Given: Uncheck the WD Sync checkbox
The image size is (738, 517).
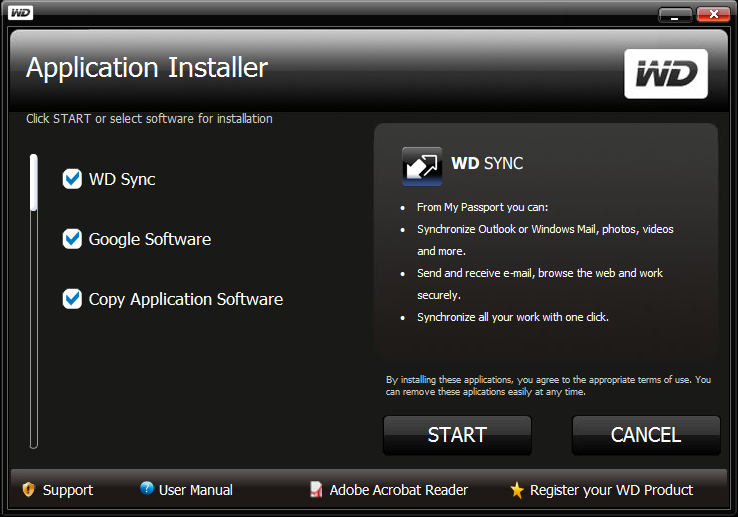Looking at the screenshot, I should (x=72, y=179).
